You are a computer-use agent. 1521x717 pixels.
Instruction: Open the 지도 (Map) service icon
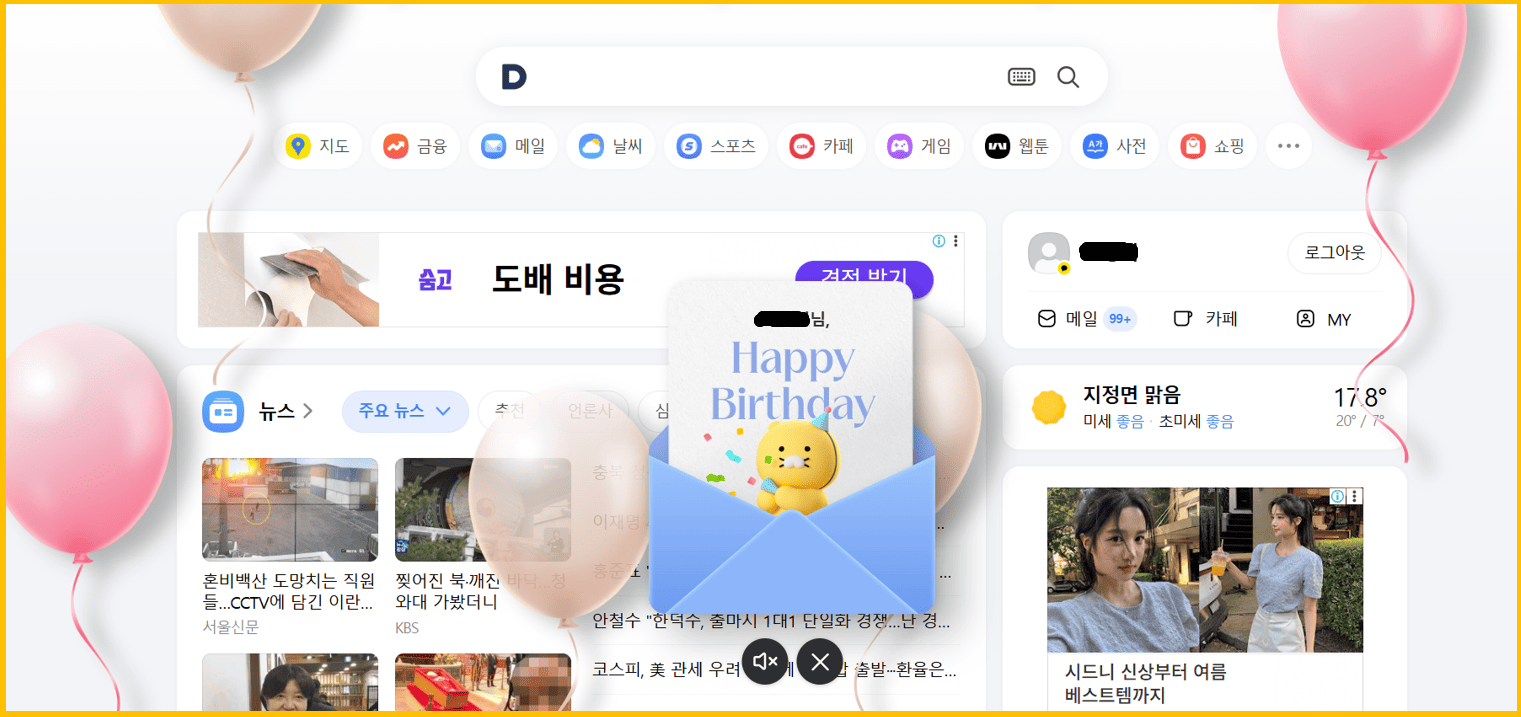[x=318, y=145]
